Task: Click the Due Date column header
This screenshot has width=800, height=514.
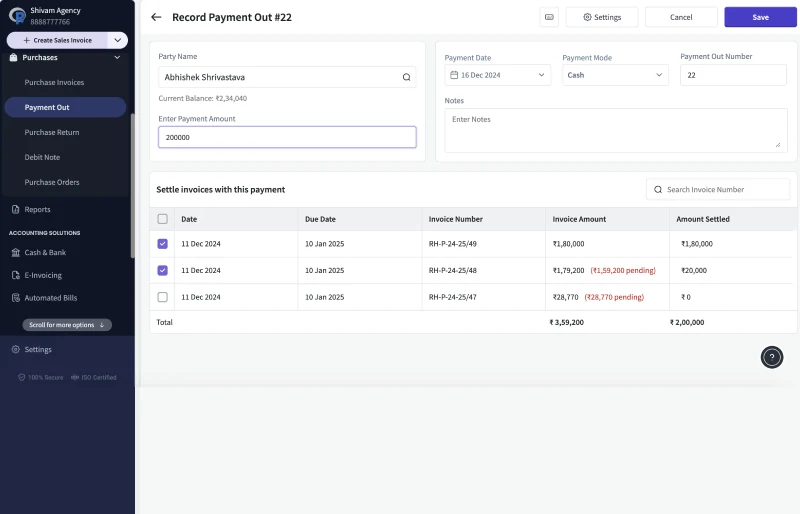Action: click(x=320, y=219)
